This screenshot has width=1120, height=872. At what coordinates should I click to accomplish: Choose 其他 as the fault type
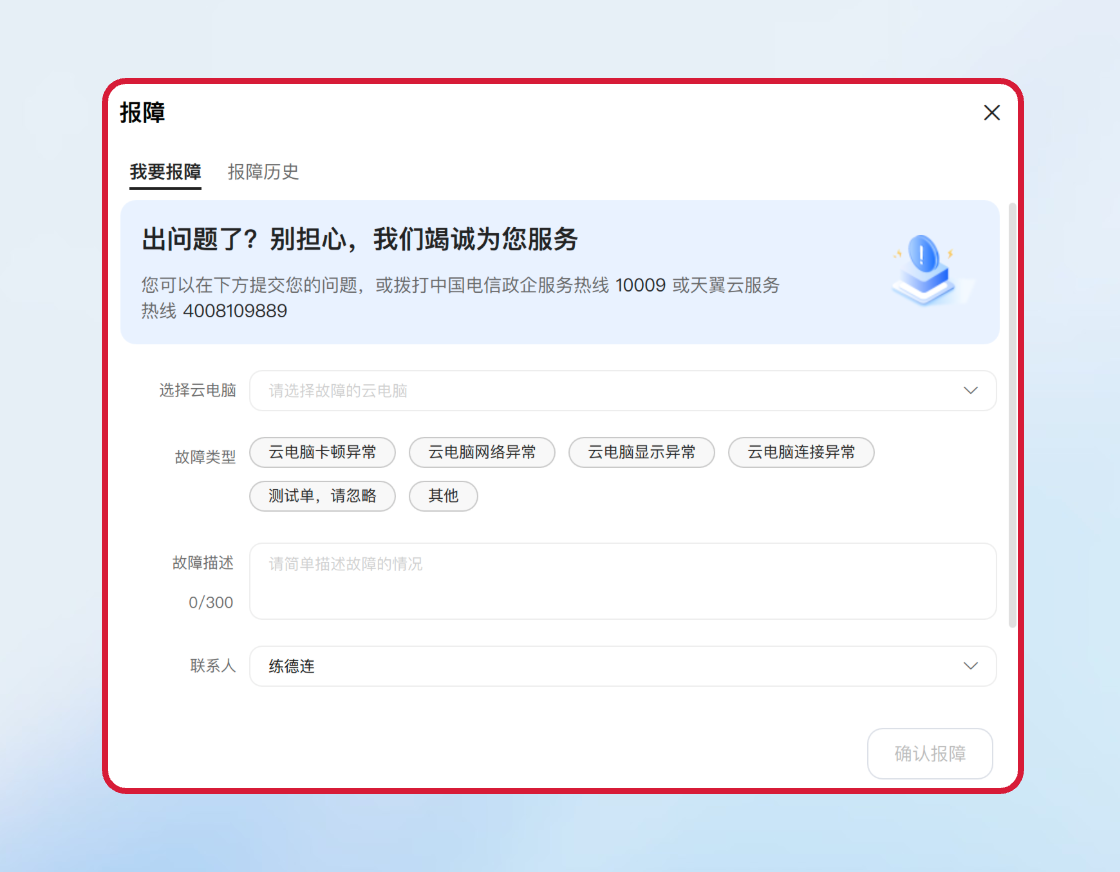click(443, 496)
